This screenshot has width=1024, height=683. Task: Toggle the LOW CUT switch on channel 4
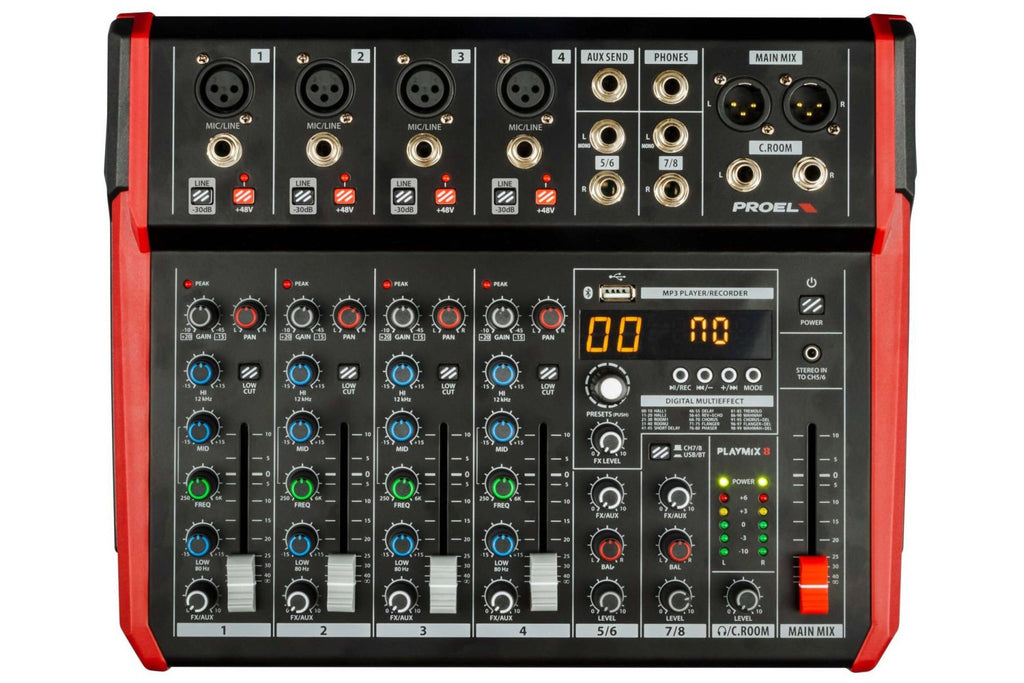tap(547, 372)
